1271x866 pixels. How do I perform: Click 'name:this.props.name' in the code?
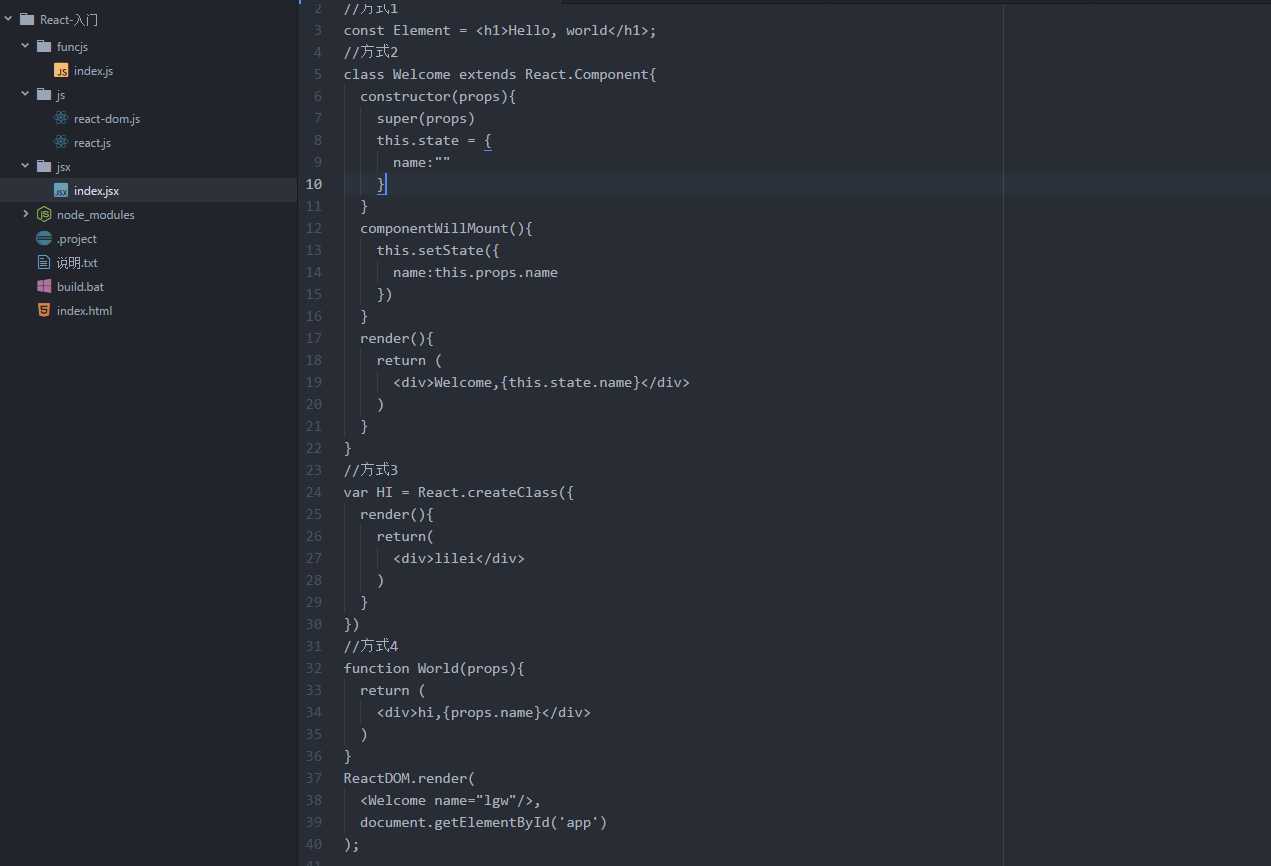pos(475,272)
